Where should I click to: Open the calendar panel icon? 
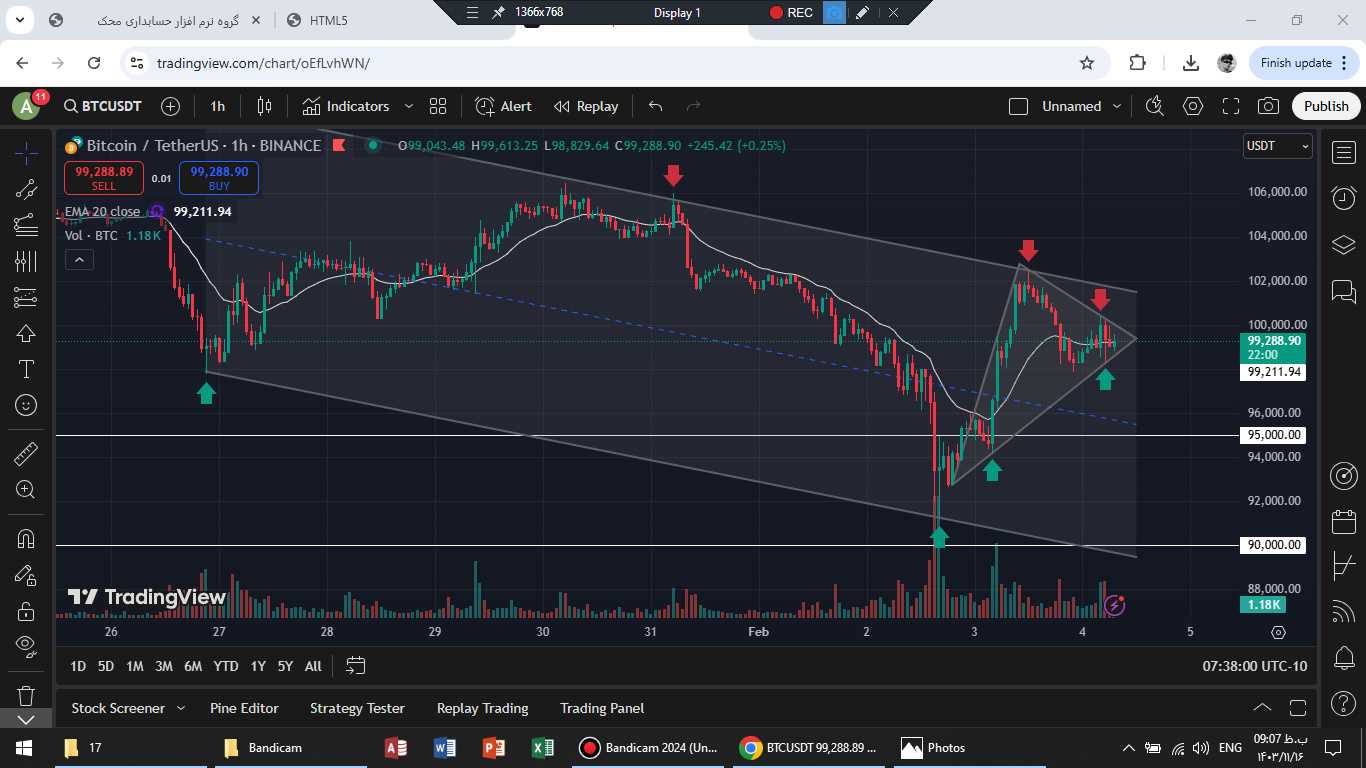tap(1344, 521)
